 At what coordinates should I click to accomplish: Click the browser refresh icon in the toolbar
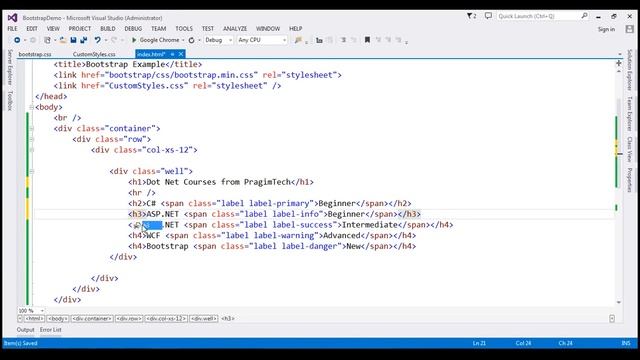tap(191, 40)
